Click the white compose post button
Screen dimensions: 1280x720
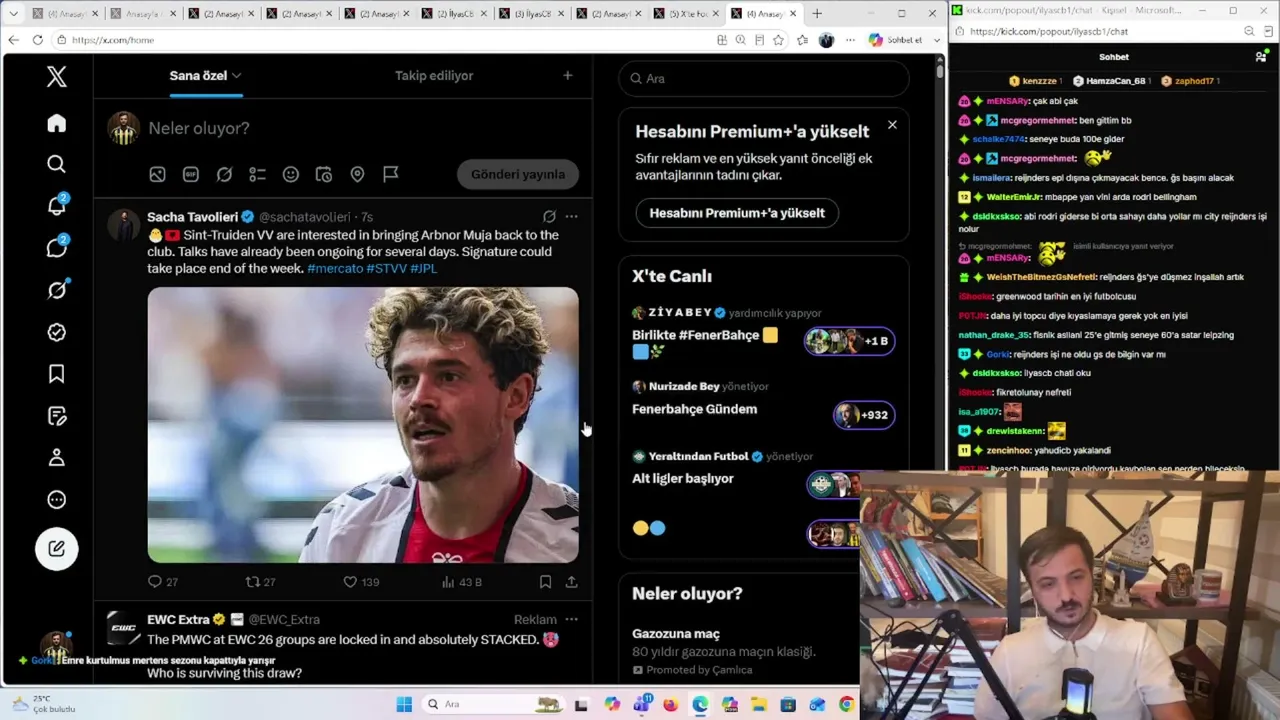pos(57,548)
